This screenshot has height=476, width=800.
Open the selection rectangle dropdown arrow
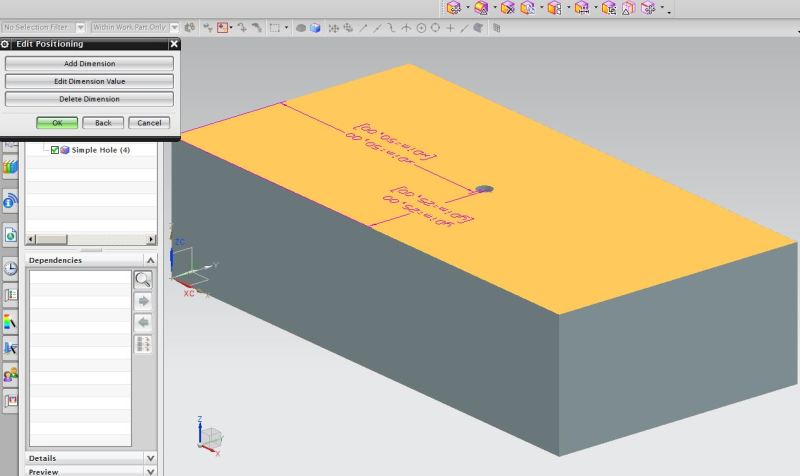[286, 28]
